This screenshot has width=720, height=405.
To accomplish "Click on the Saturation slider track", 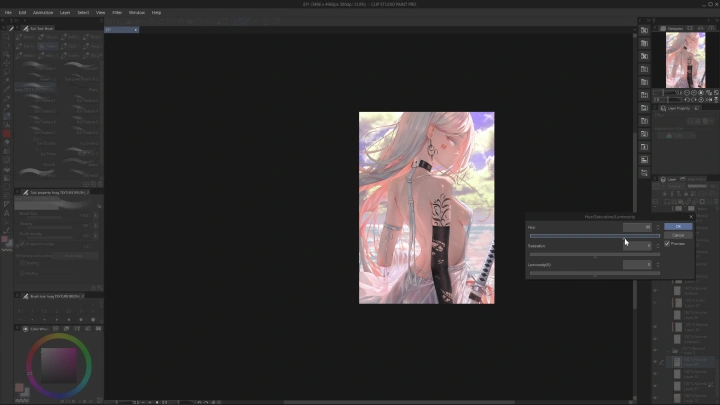I will [595, 254].
